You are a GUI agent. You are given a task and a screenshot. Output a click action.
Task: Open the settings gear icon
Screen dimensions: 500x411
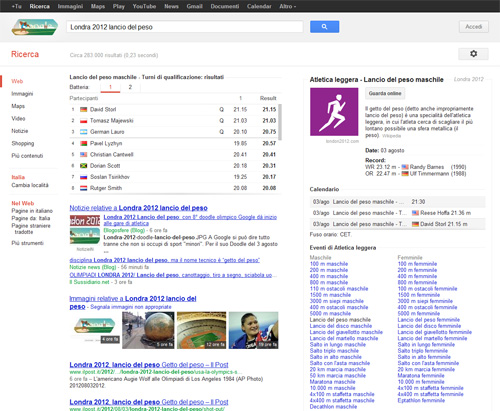(x=473, y=54)
